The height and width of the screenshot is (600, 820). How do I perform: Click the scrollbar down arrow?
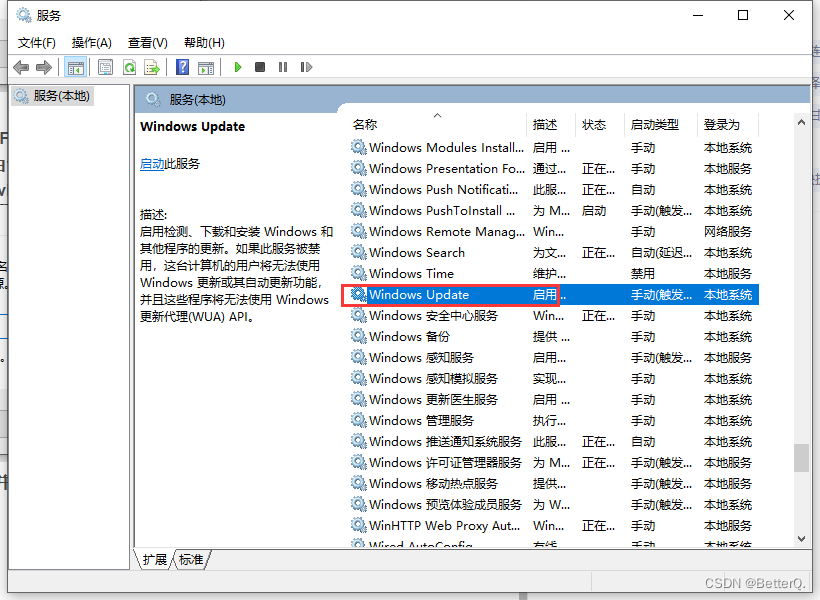click(802, 540)
